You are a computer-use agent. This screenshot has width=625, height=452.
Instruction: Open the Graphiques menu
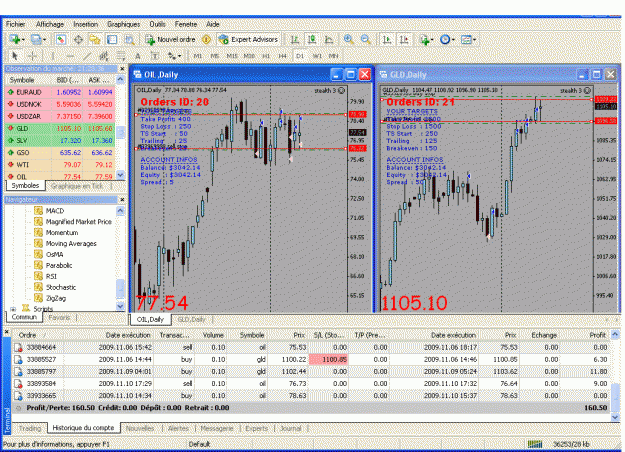[x=124, y=24]
